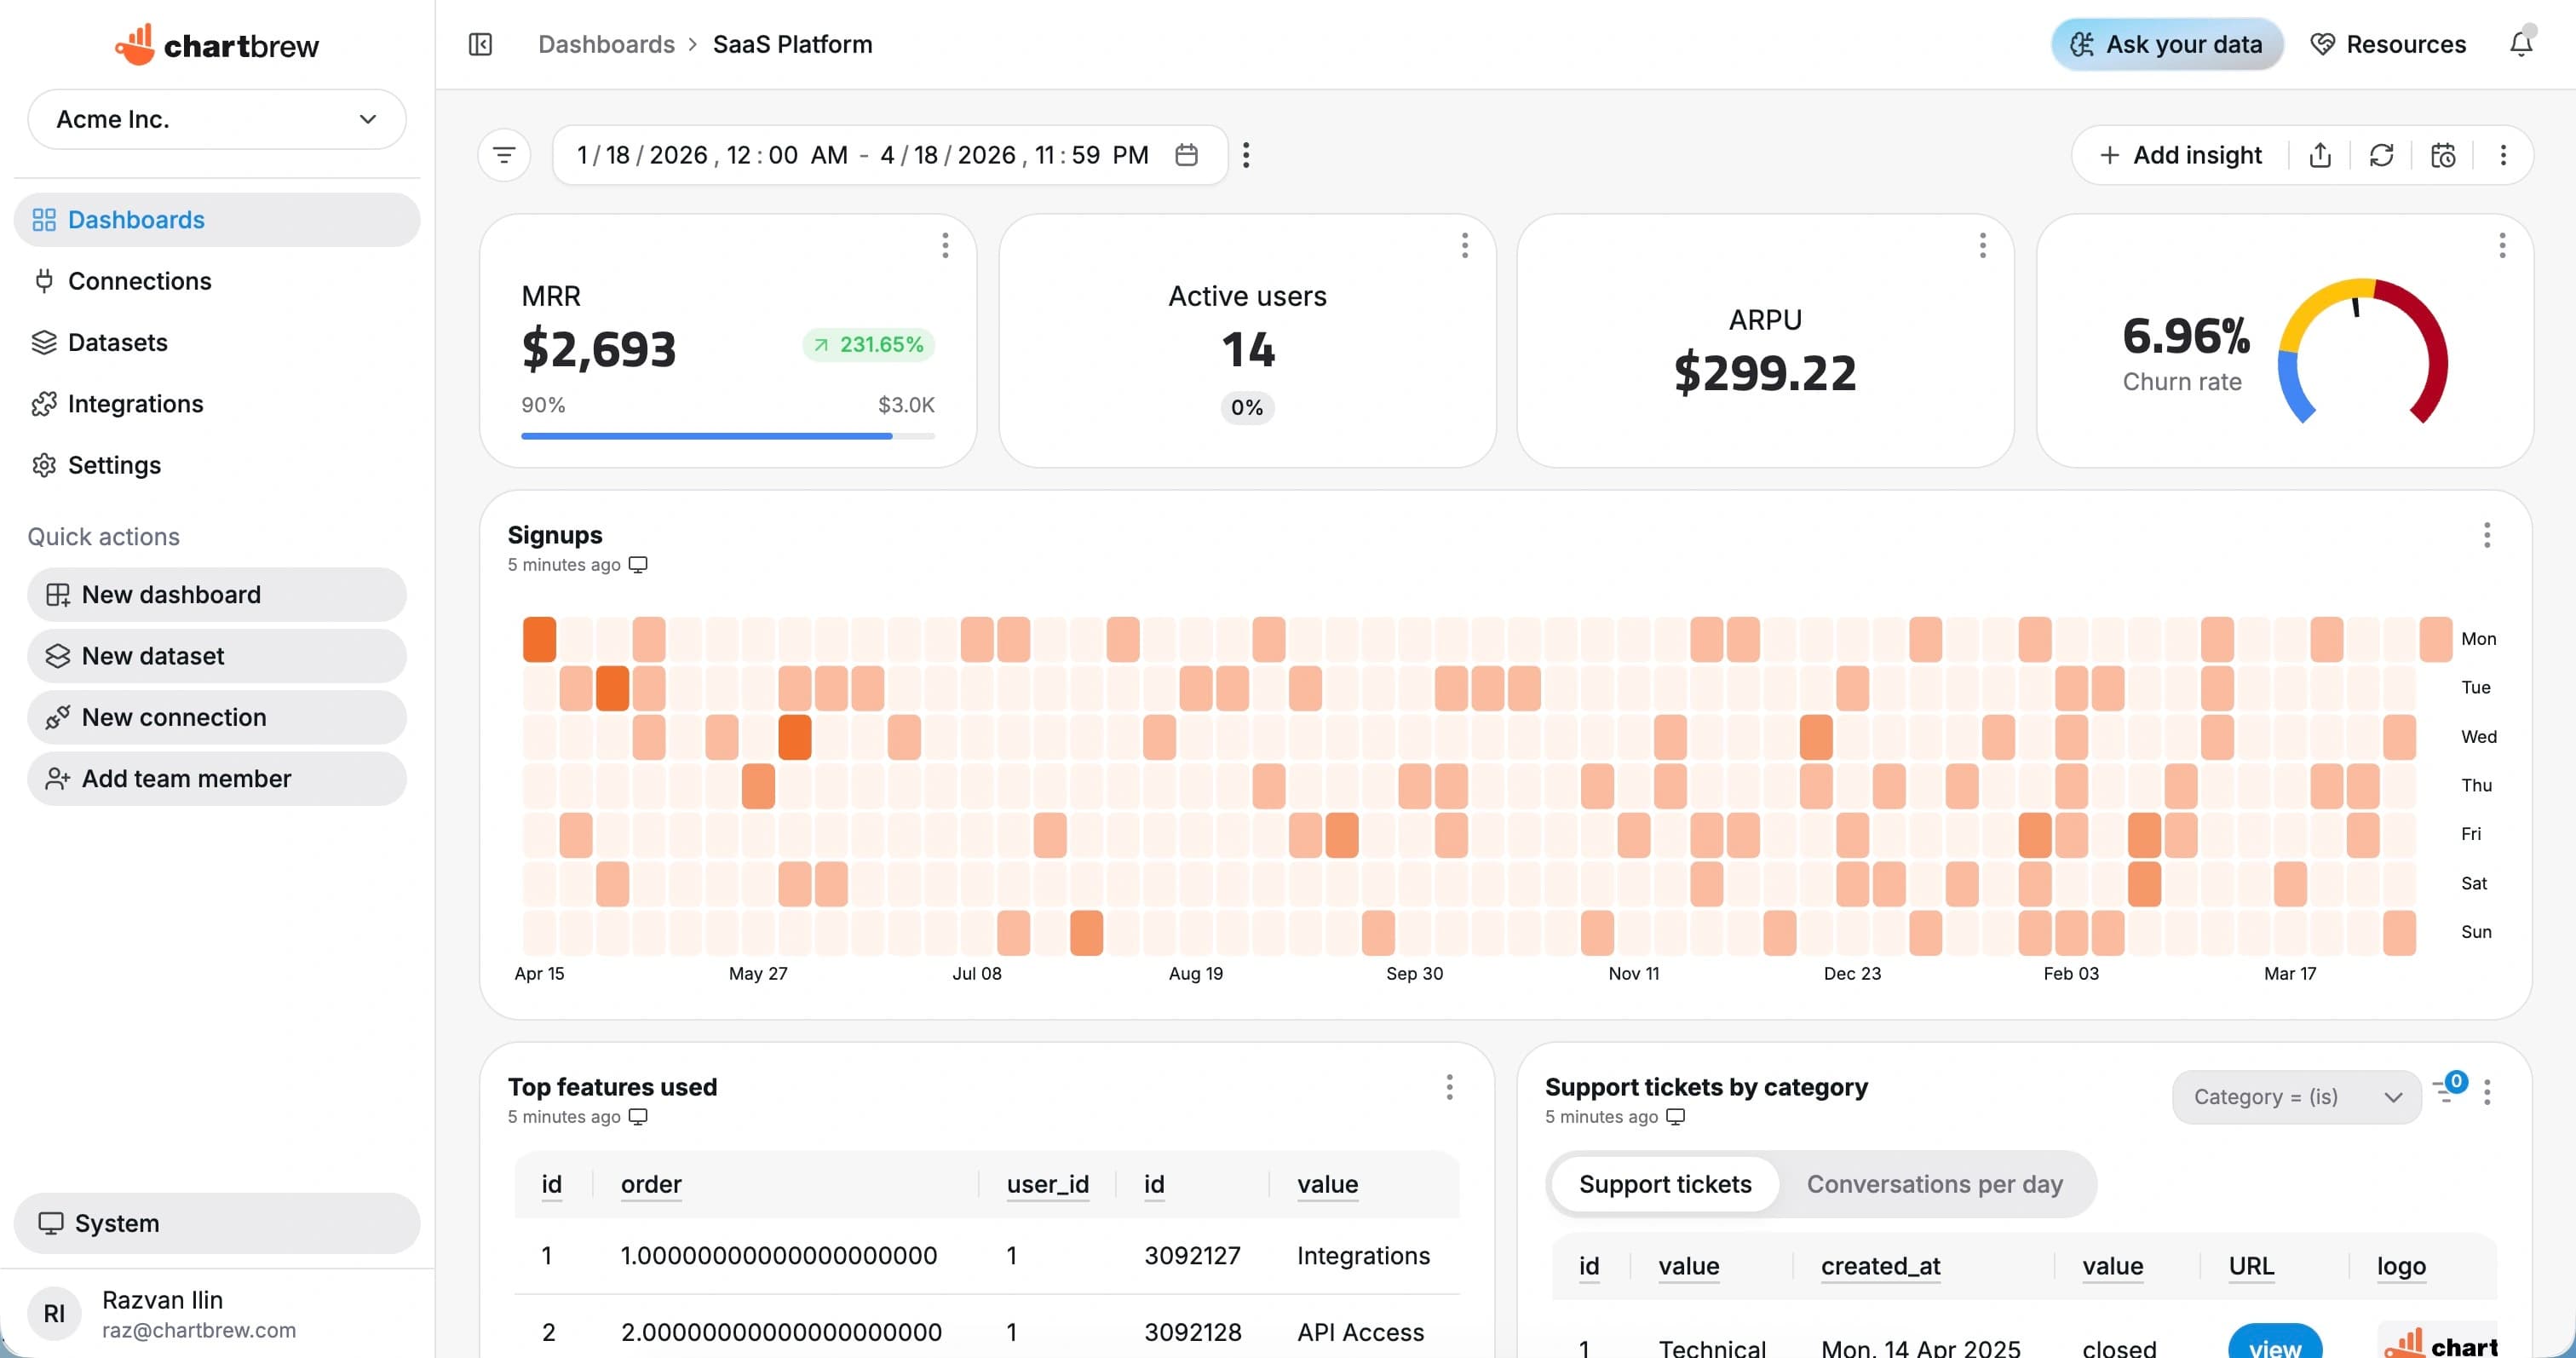Open the date range calendar picker
The height and width of the screenshot is (1358, 2576).
click(x=1187, y=154)
